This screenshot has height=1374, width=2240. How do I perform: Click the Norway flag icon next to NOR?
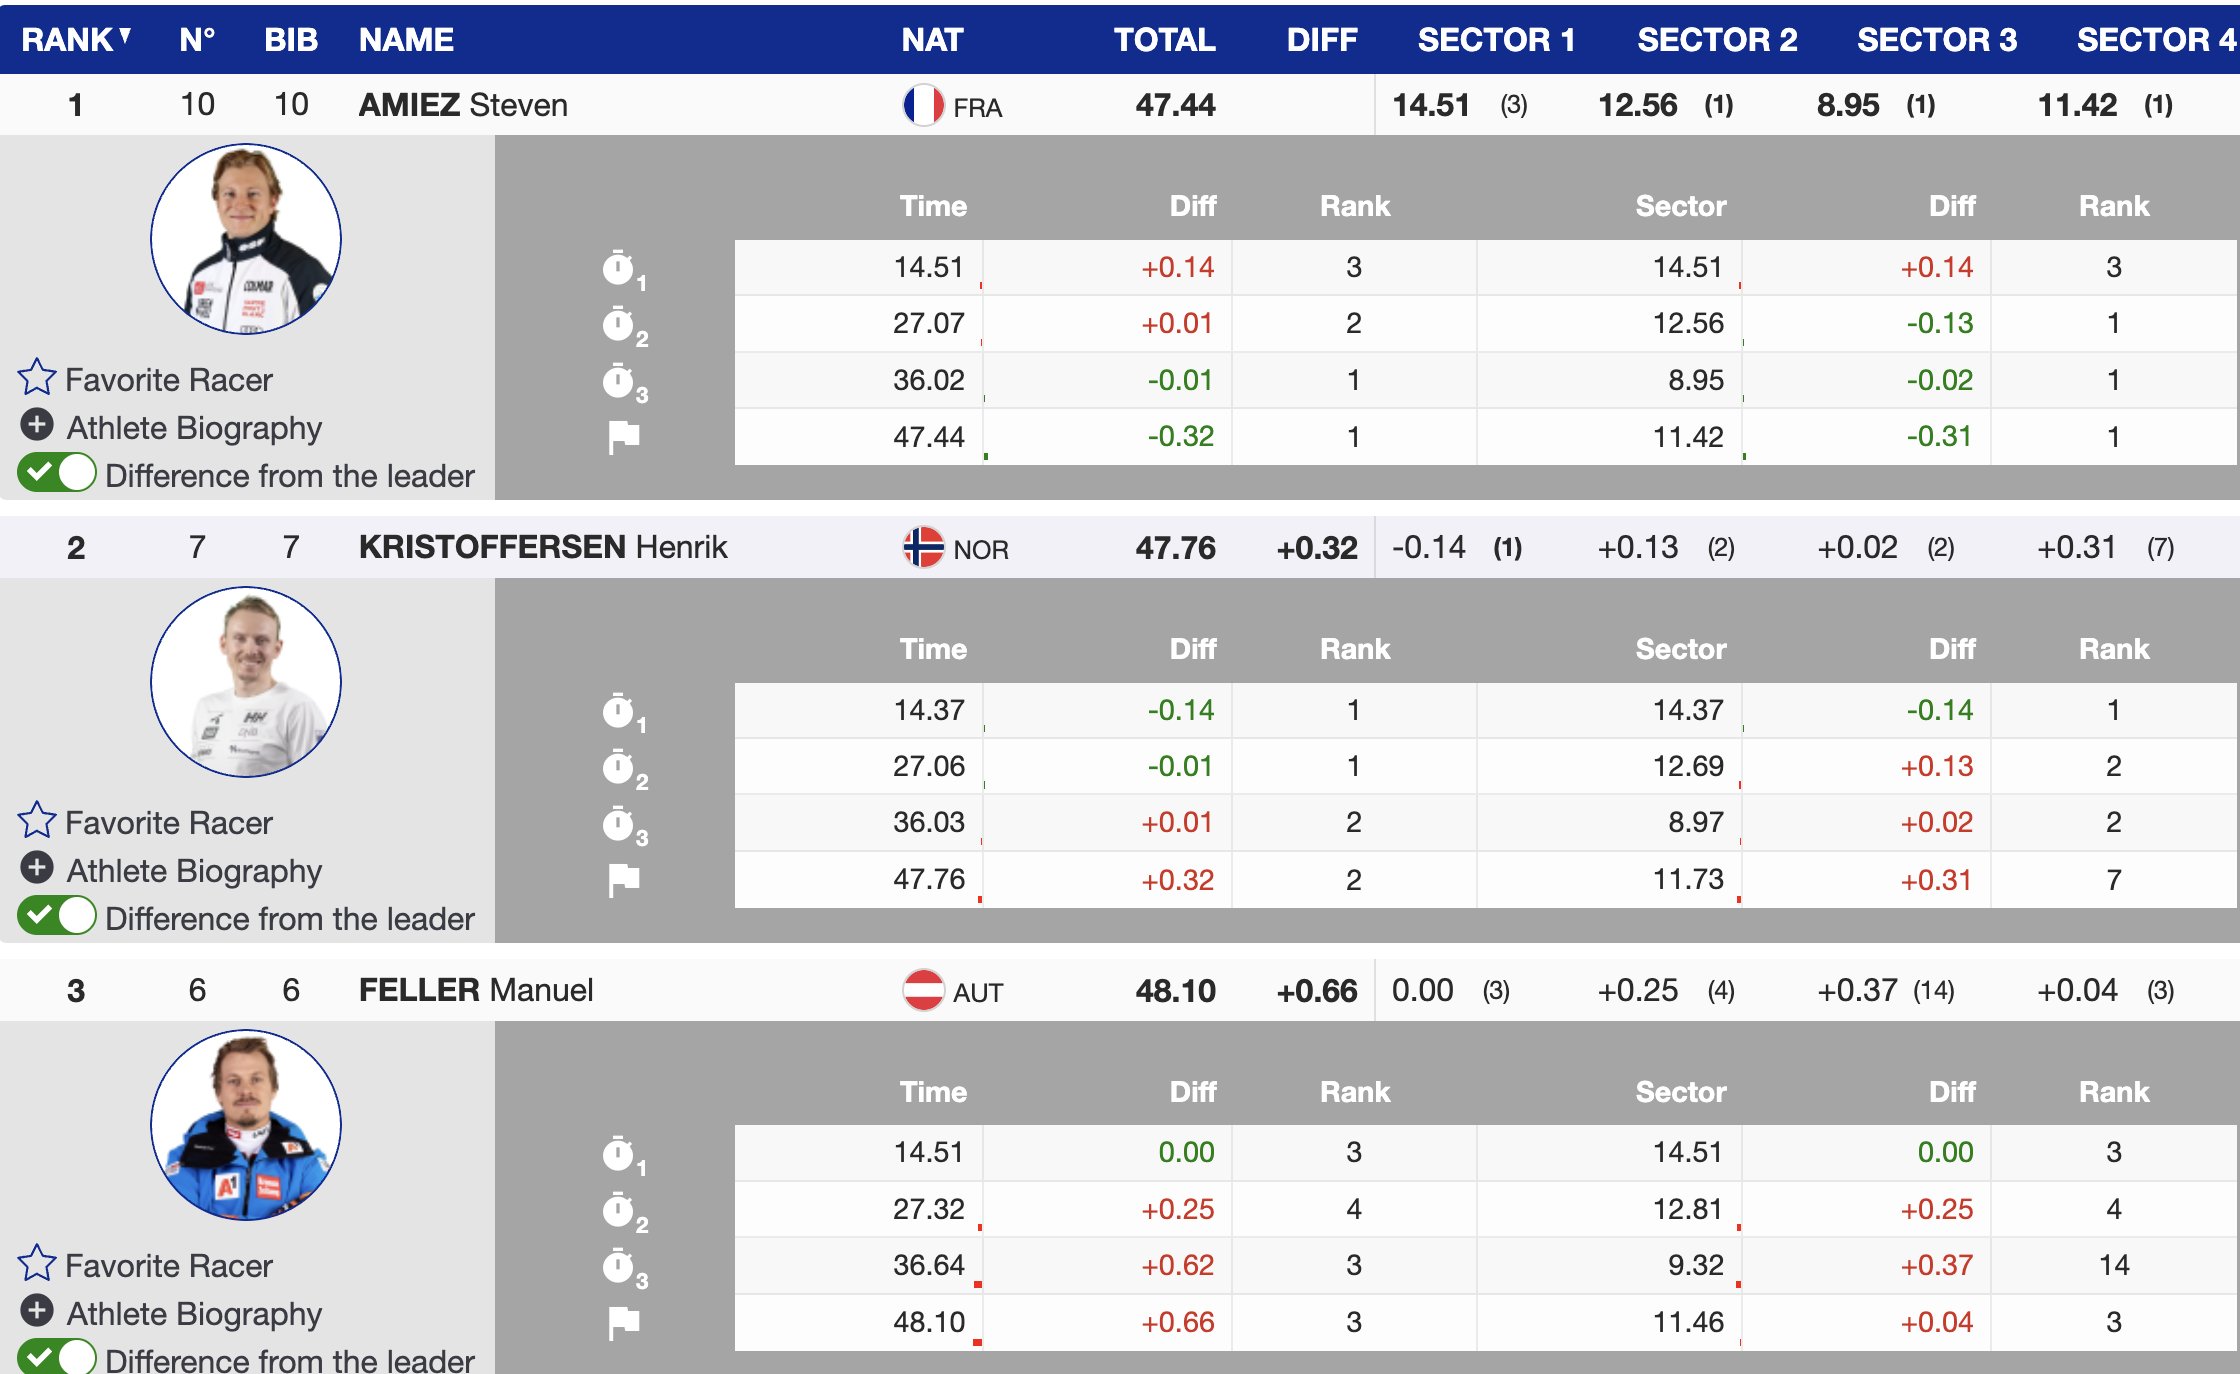(923, 548)
